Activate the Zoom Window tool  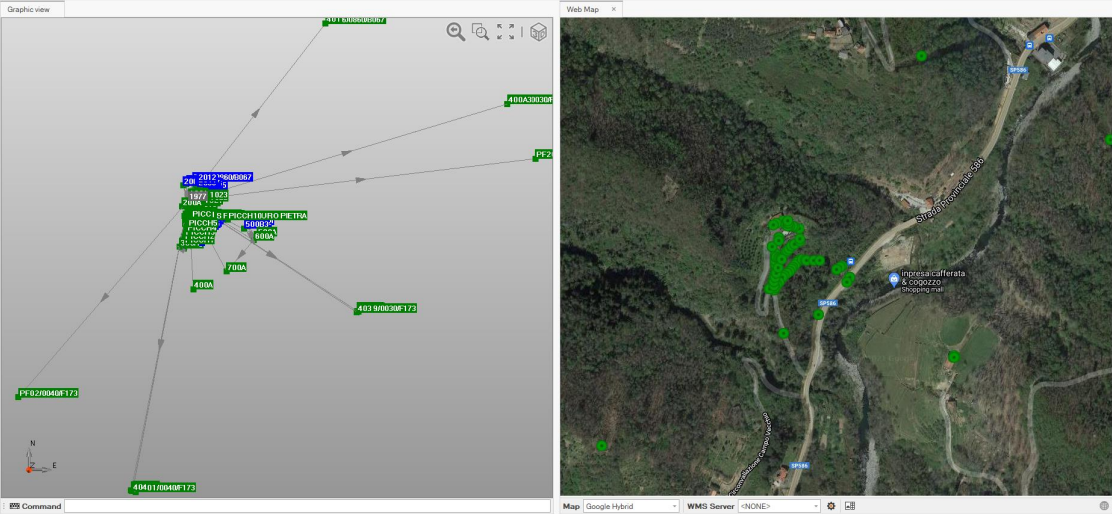[x=481, y=32]
